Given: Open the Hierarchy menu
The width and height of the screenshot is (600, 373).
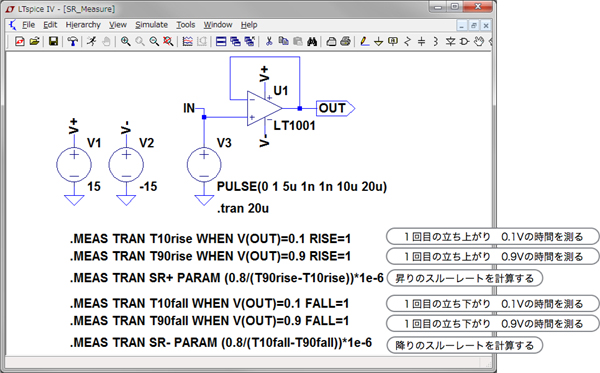Looking at the screenshot, I should tap(83, 25).
